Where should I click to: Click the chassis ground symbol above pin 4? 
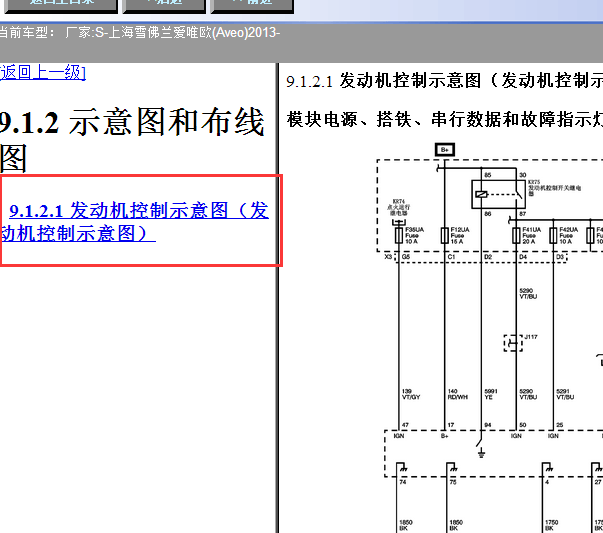[548, 468]
